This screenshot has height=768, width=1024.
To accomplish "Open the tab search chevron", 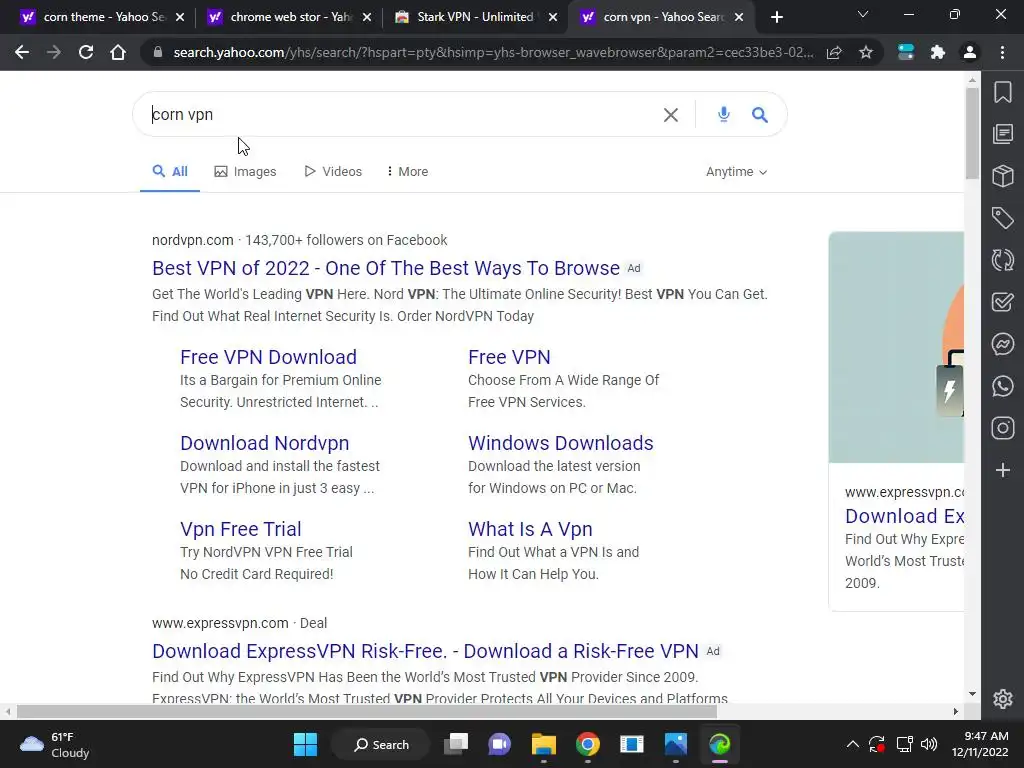I will tap(863, 14).
